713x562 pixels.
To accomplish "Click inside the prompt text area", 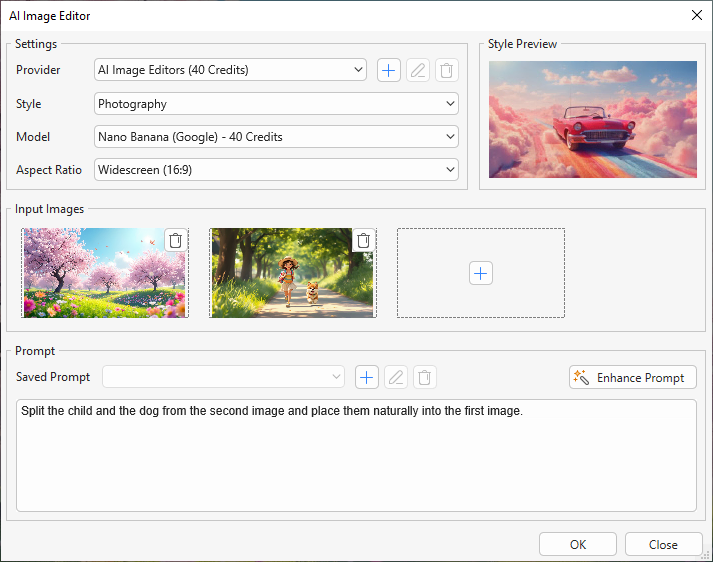I will pyautogui.click(x=356, y=456).
